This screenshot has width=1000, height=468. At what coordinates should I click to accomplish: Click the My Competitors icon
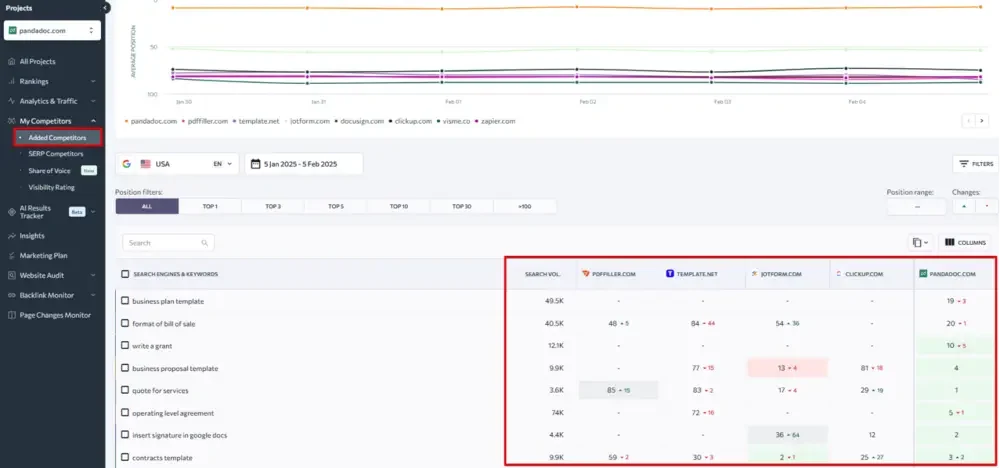[x=11, y=121]
